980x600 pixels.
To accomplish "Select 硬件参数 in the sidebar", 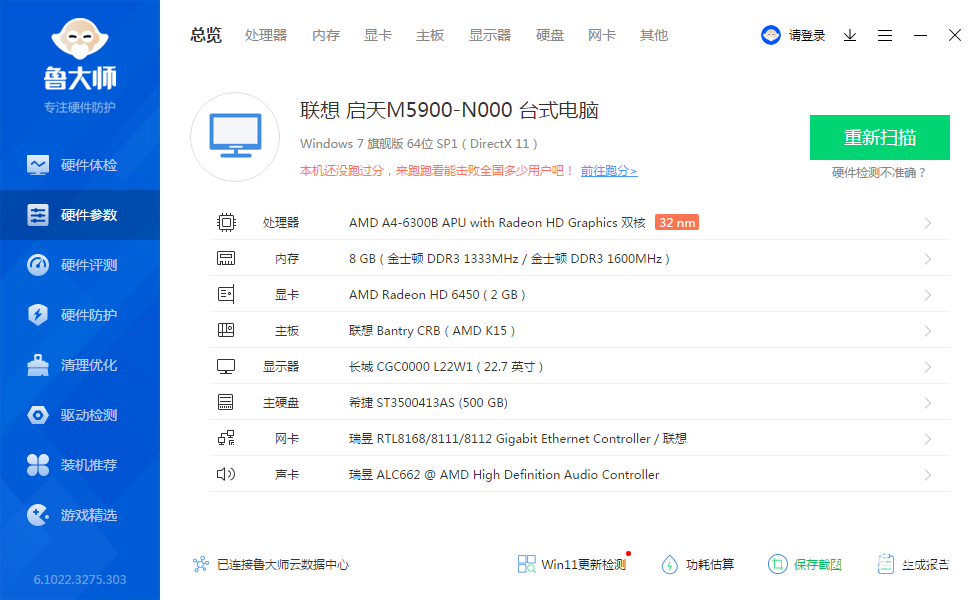I will [80, 215].
